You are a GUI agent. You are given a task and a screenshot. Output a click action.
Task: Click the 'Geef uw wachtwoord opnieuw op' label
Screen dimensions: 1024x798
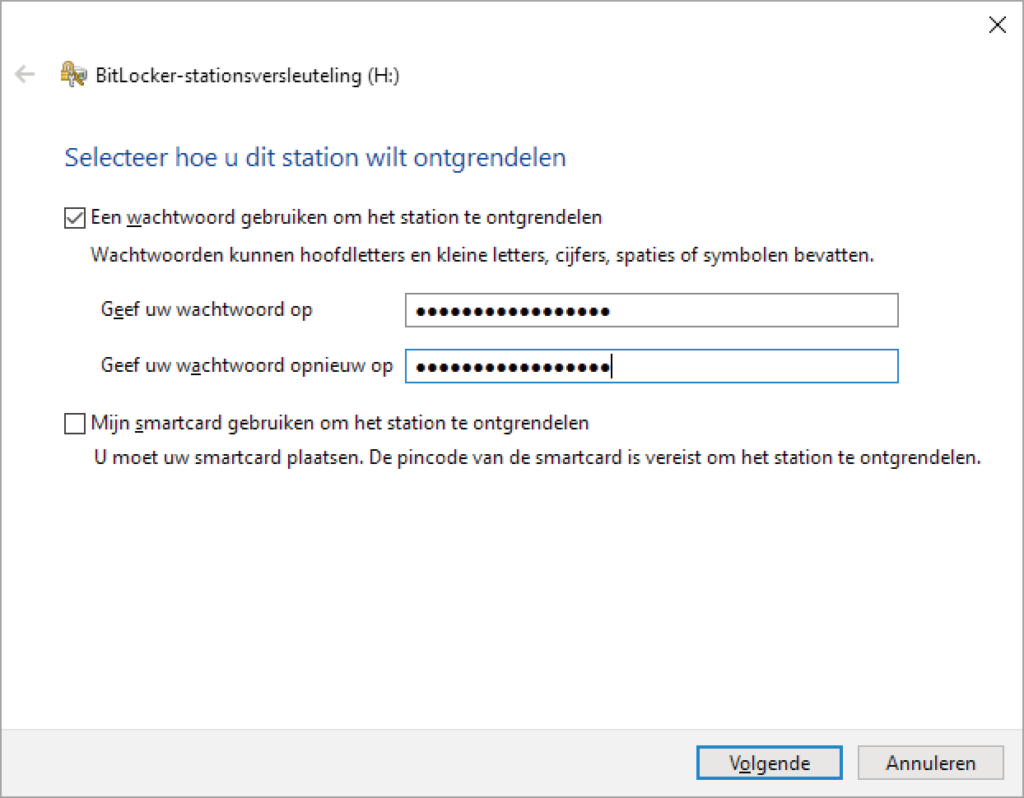coord(246,366)
